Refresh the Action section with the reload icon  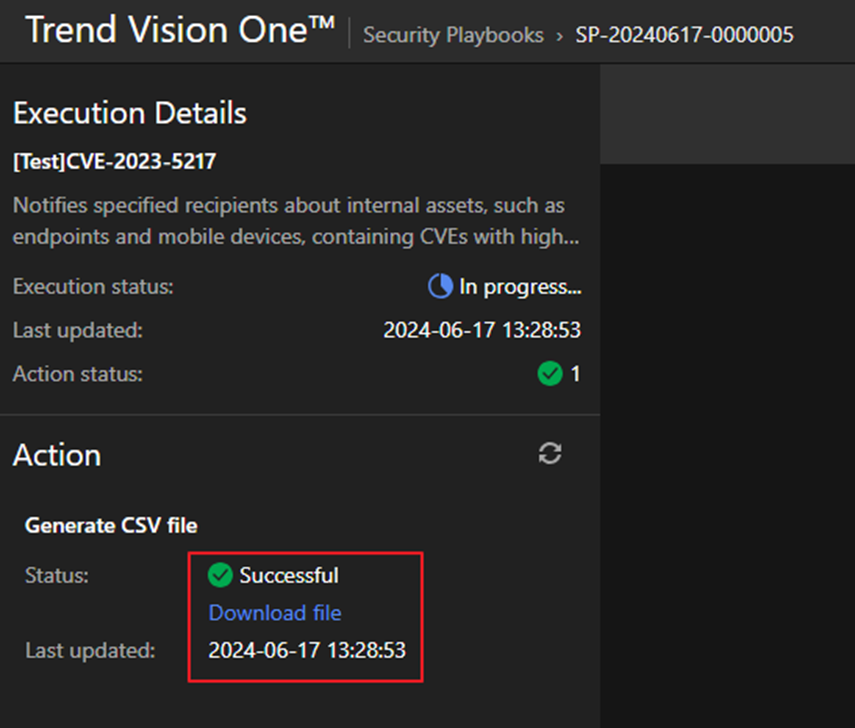coord(549,454)
